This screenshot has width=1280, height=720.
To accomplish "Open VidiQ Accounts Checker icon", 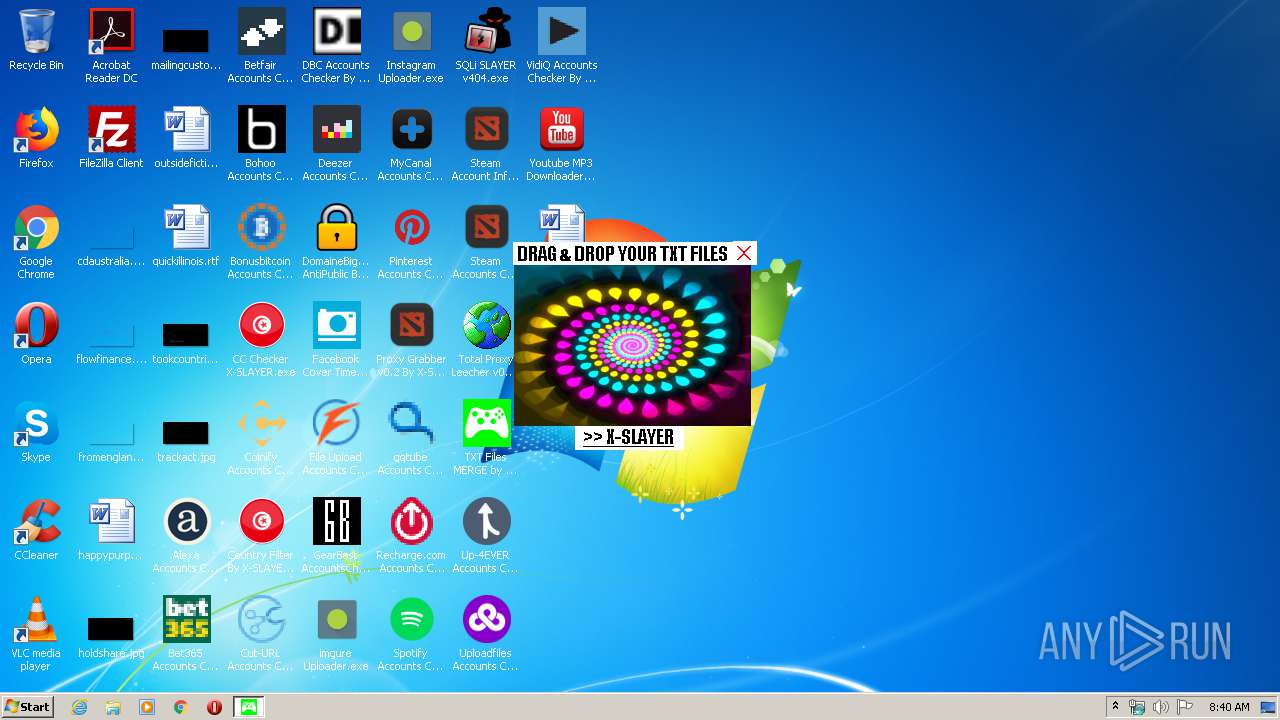I will click(x=561, y=33).
